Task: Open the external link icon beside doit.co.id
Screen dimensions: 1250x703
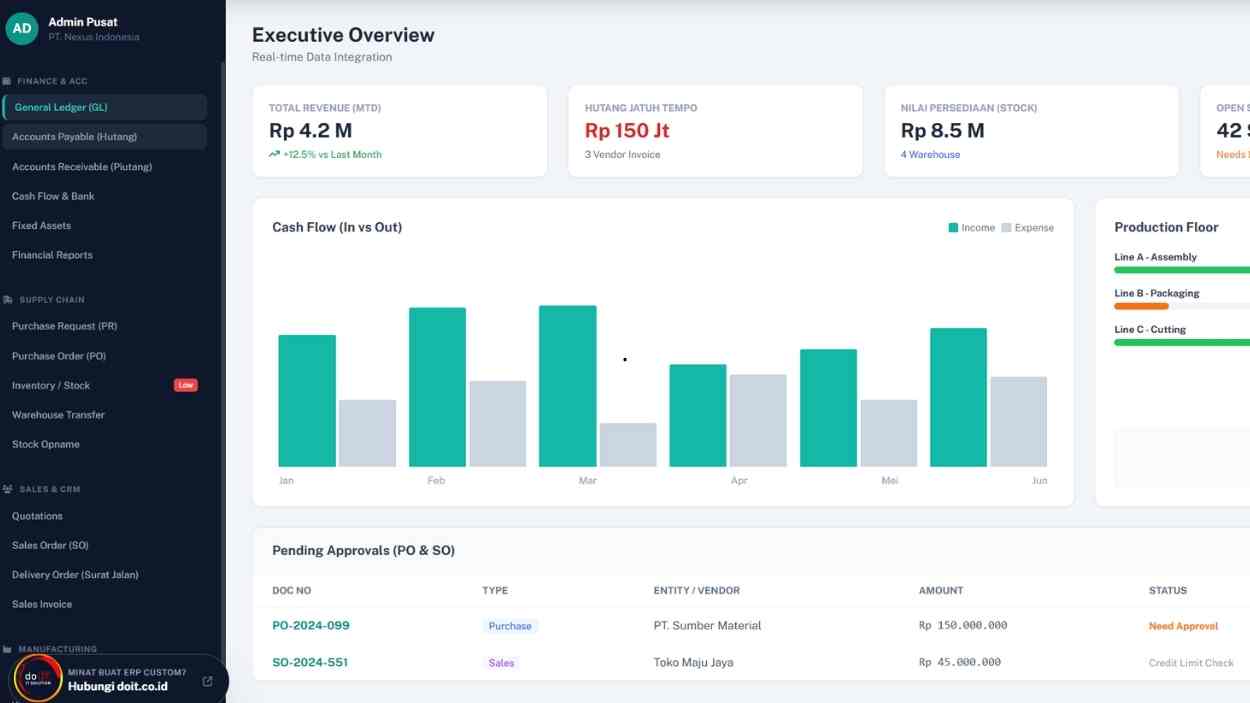Action: pos(206,680)
